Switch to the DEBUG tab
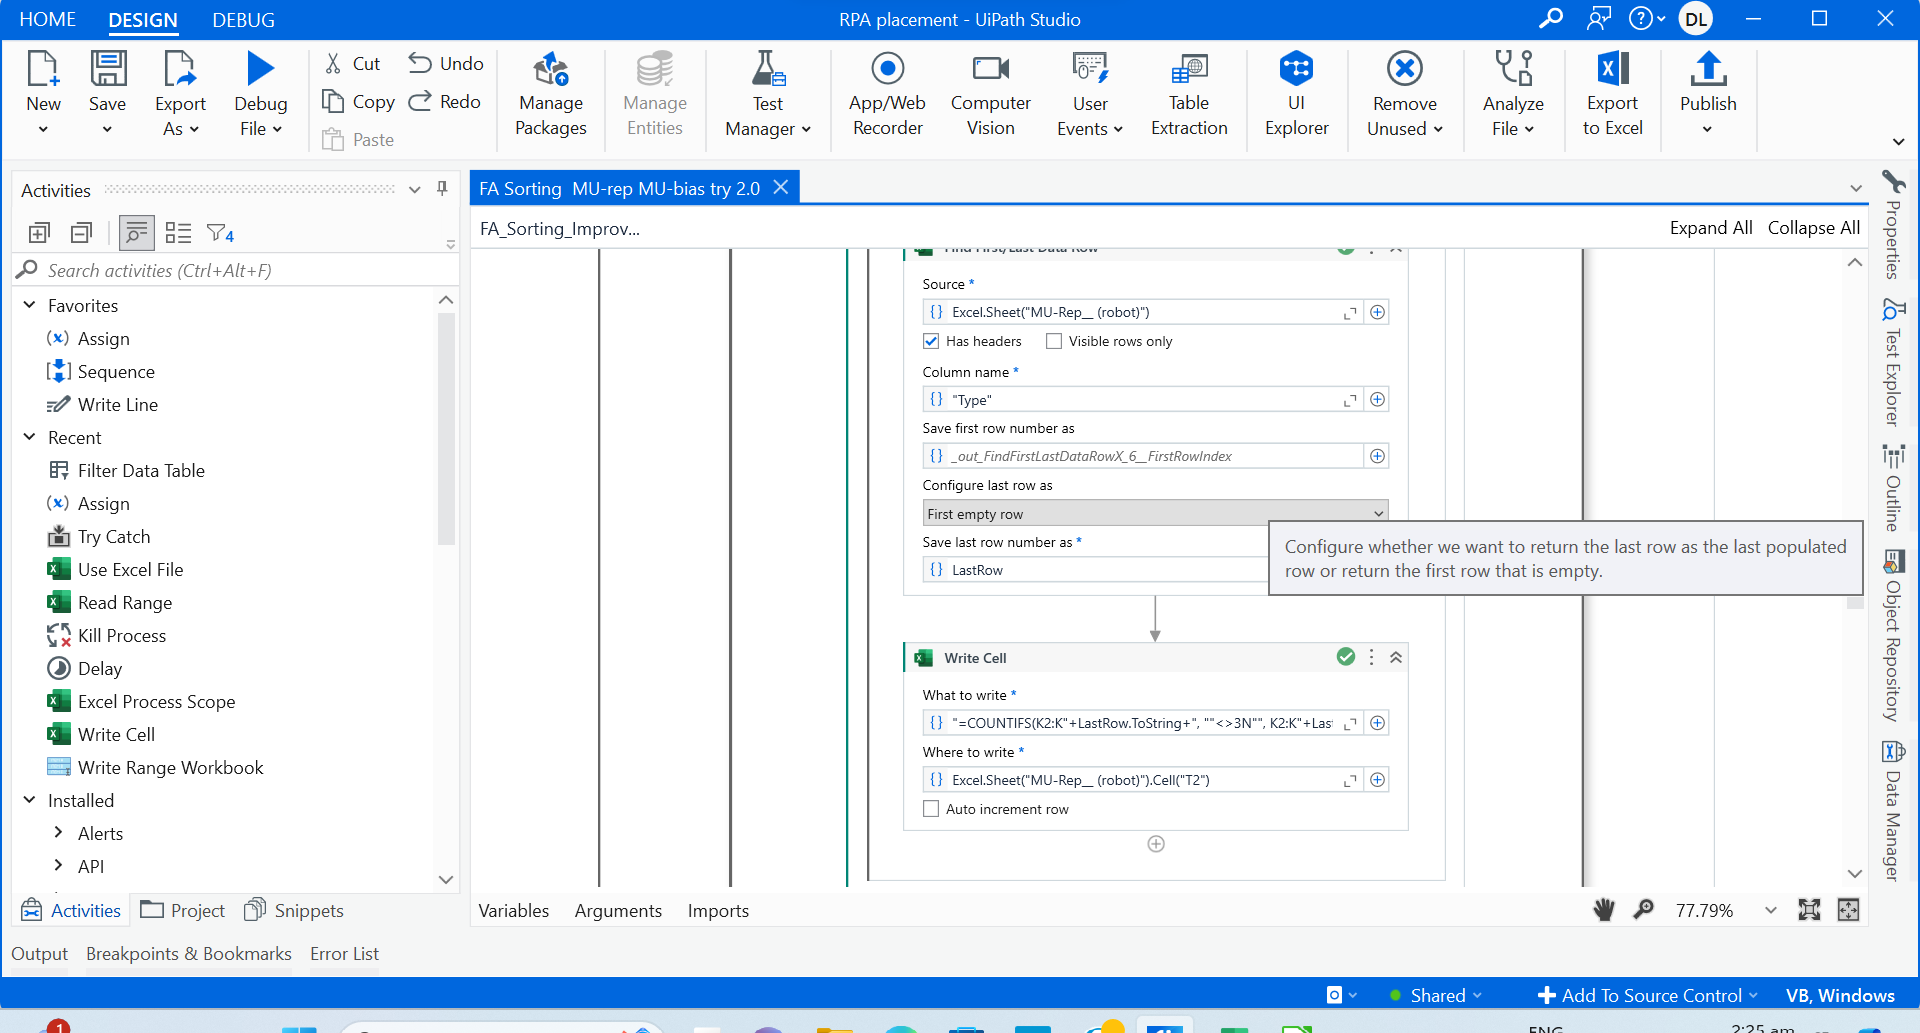This screenshot has width=1920, height=1033. point(243,19)
